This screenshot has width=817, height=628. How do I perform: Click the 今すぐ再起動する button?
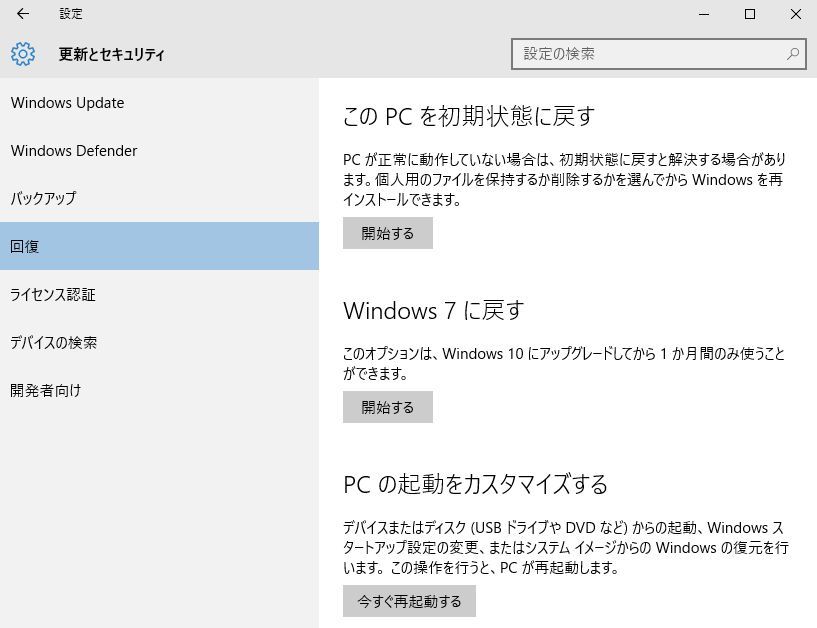tap(409, 601)
